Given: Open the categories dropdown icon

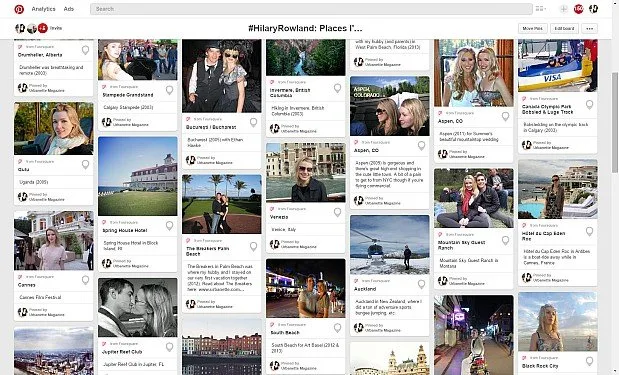Looking at the screenshot, I should click(x=540, y=9).
